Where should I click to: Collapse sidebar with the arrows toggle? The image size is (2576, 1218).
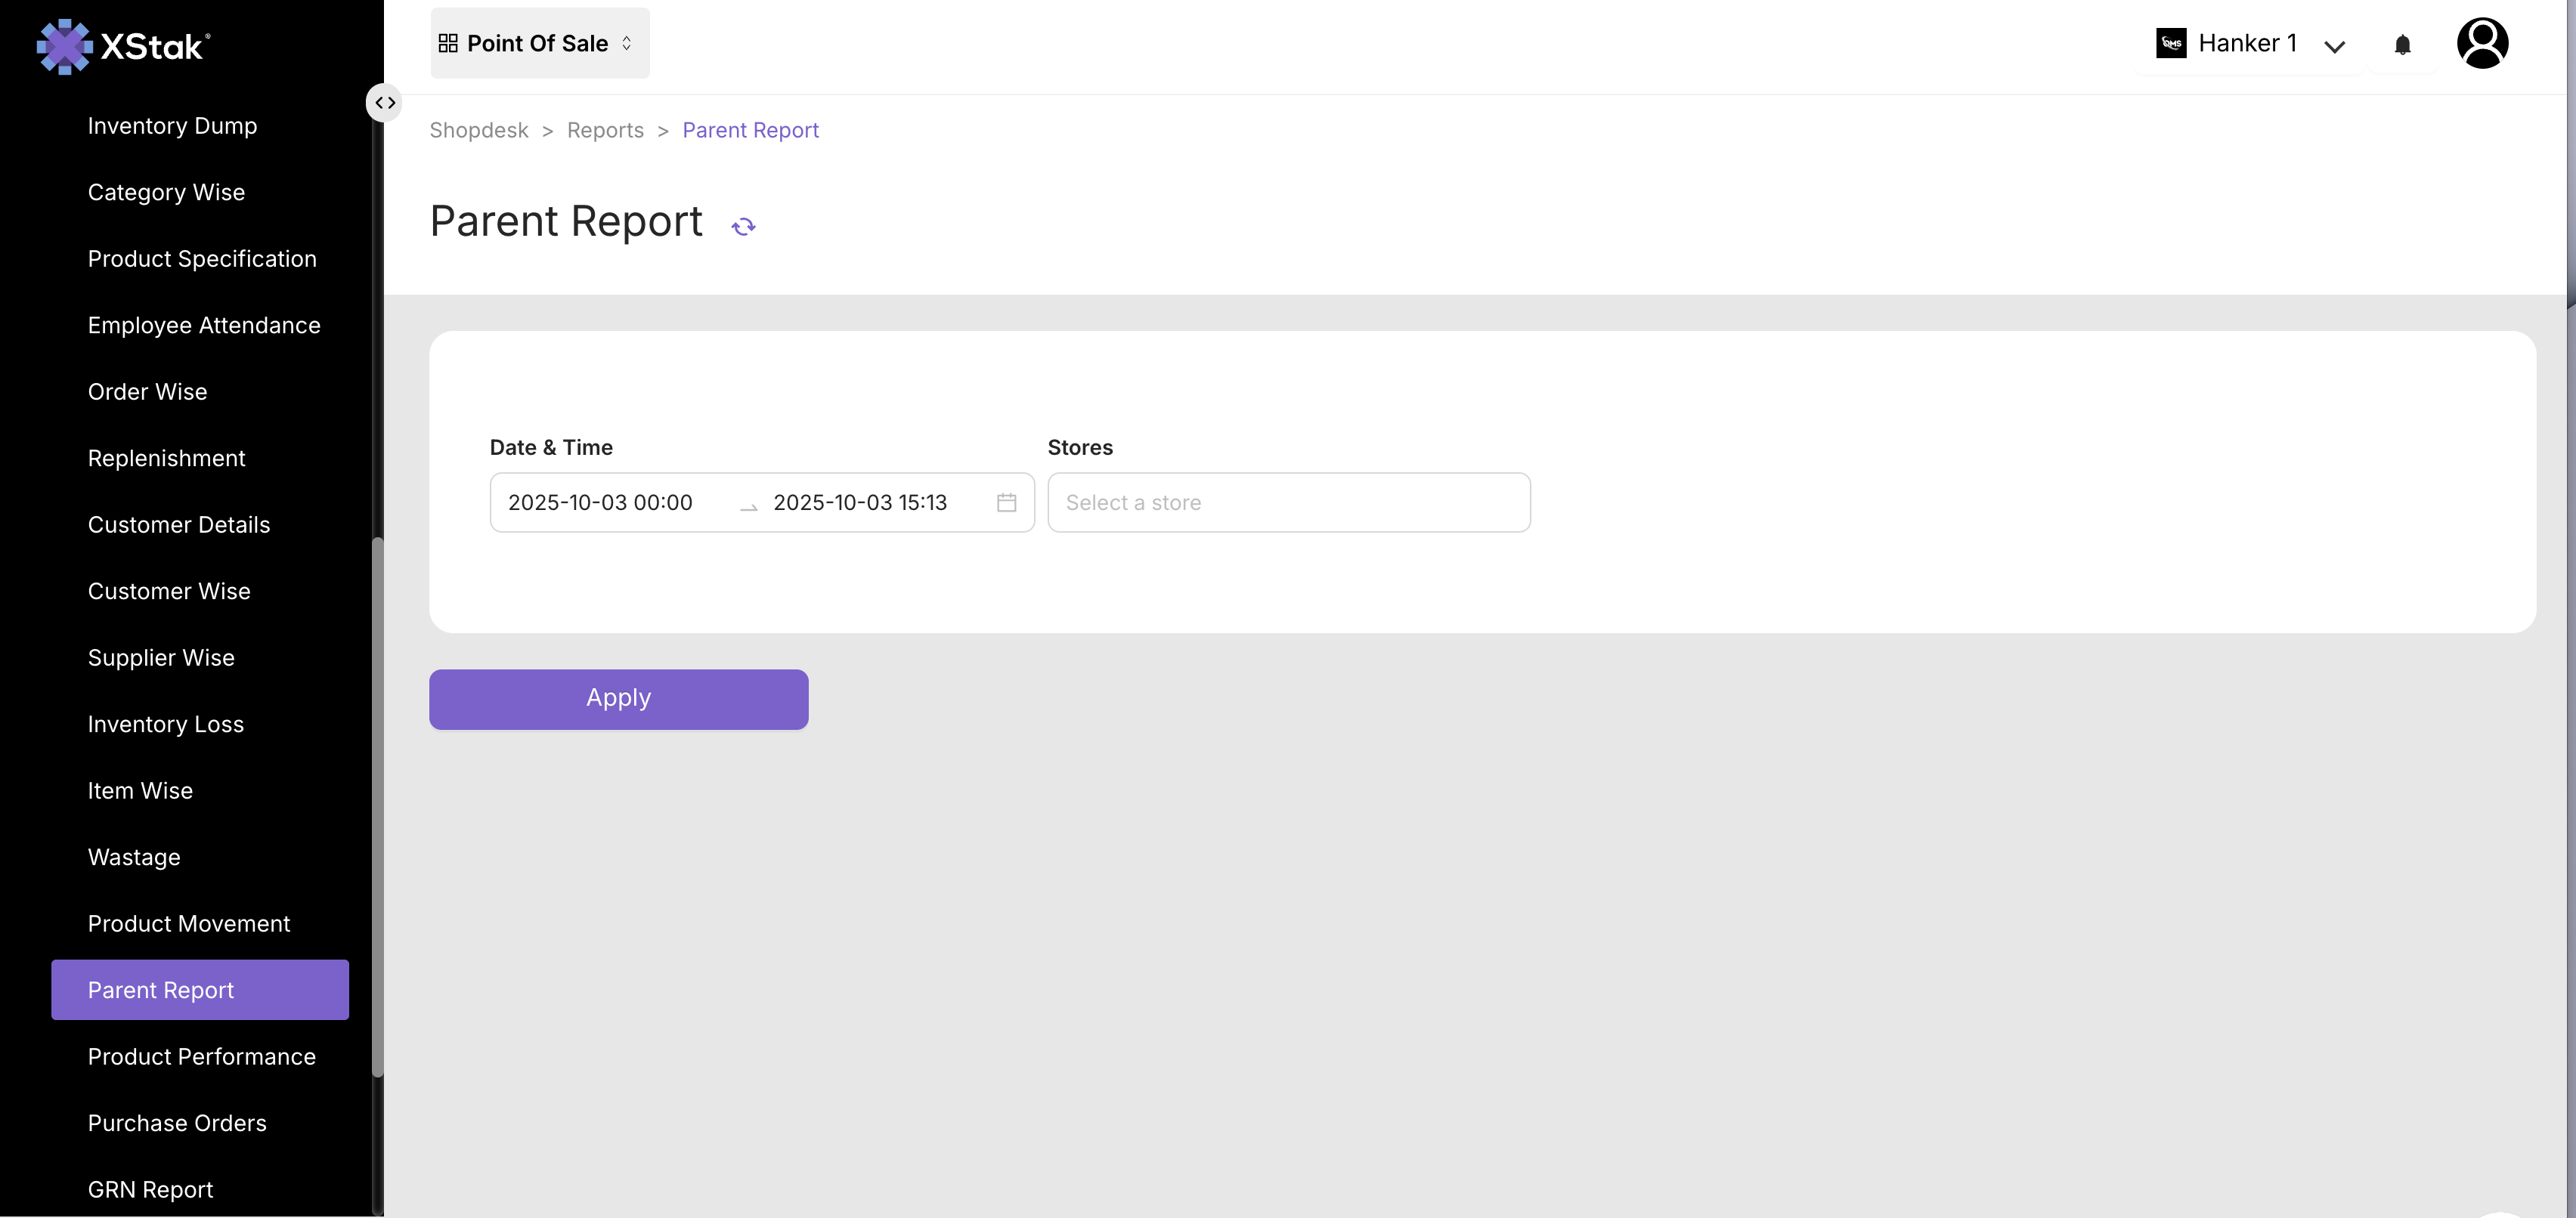pyautogui.click(x=385, y=103)
